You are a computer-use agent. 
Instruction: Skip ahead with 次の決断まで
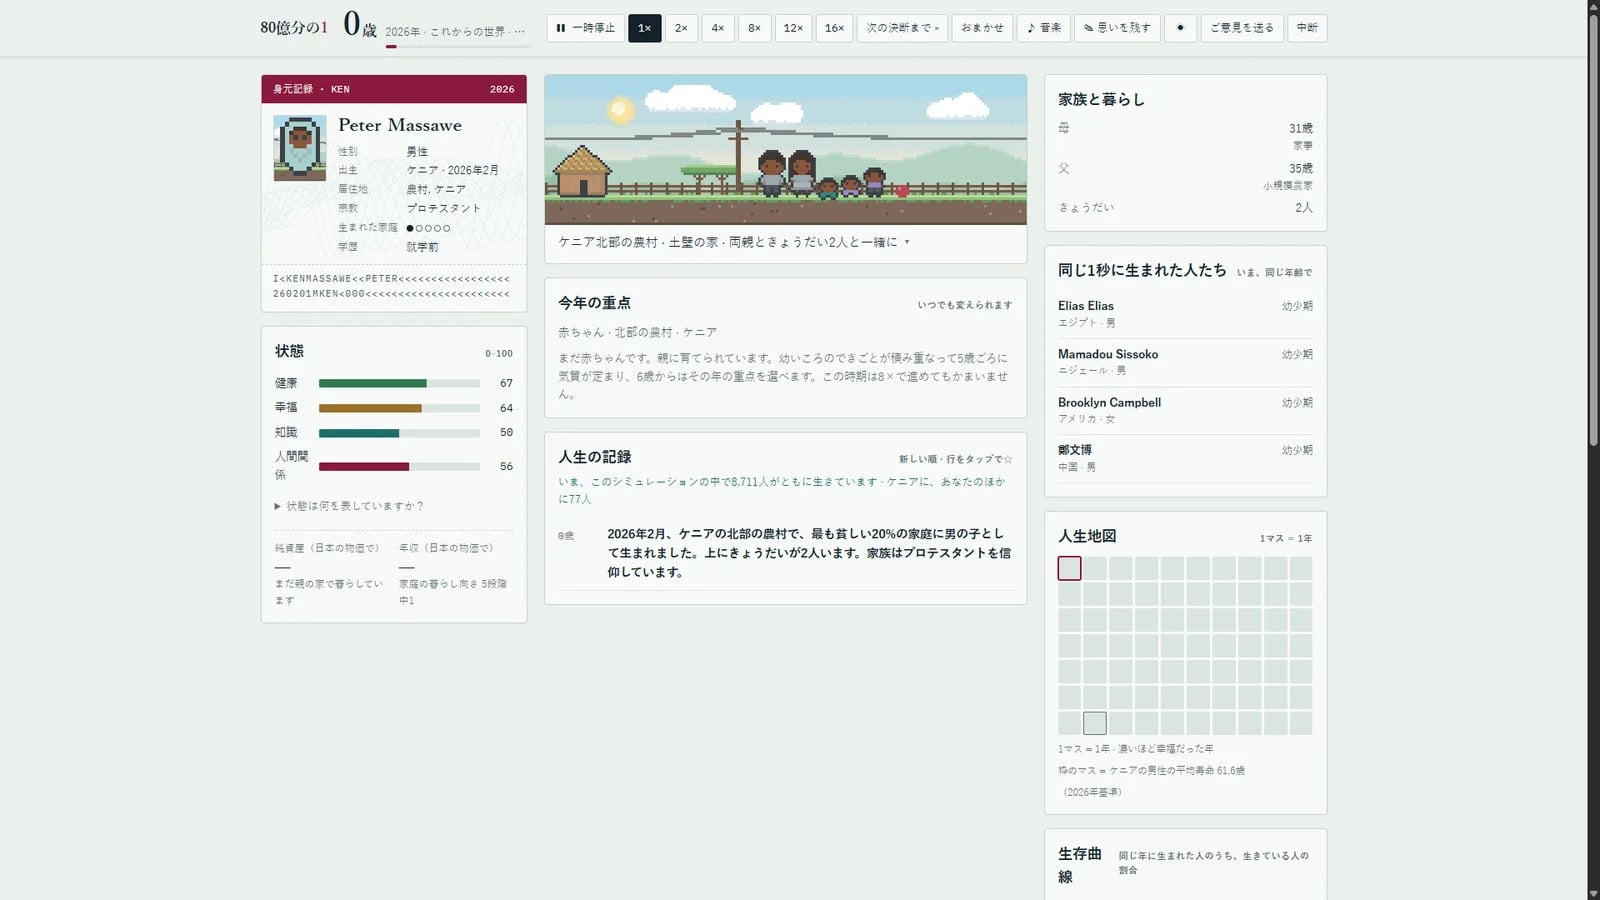pyautogui.click(x=902, y=28)
